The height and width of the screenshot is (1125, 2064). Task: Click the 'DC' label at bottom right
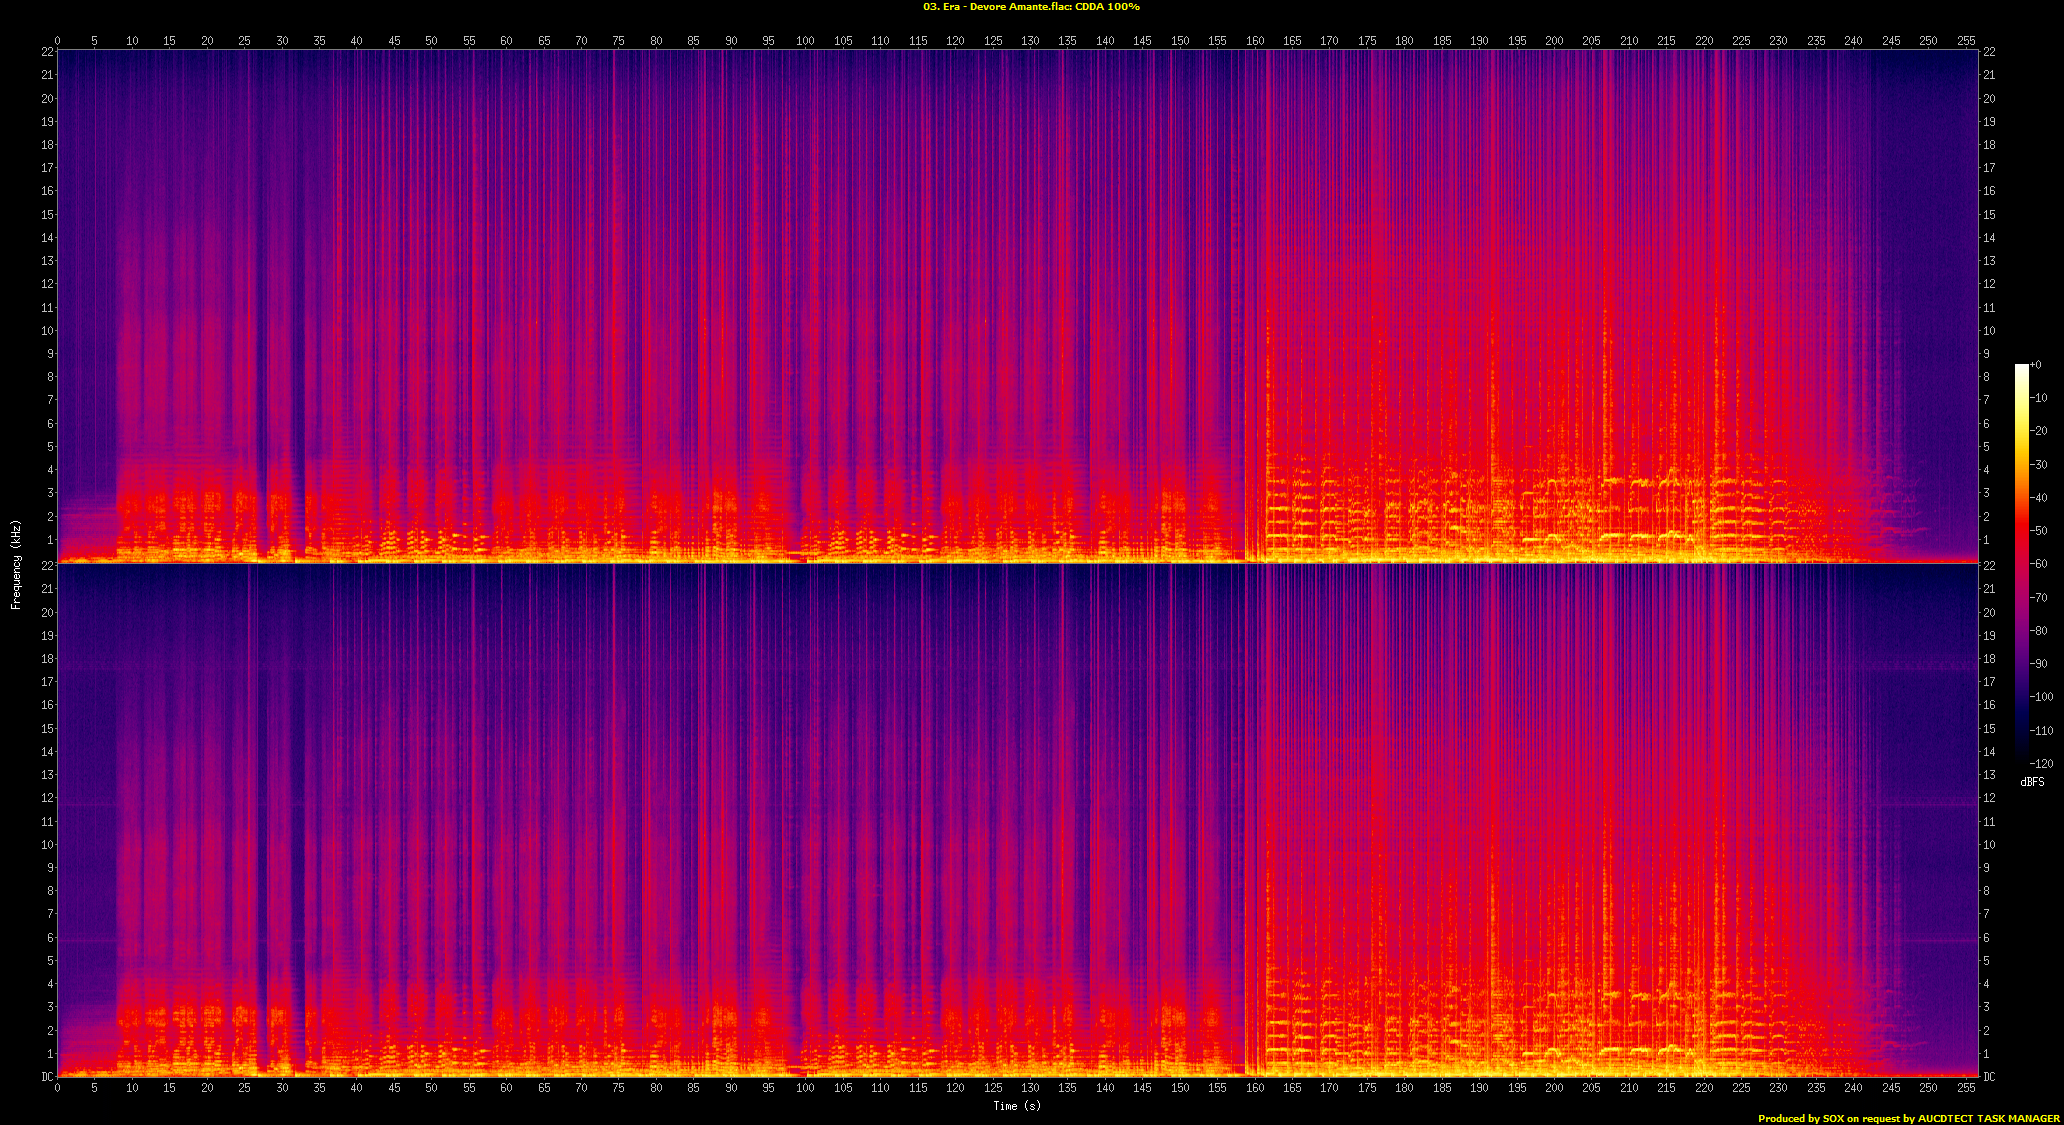[x=1989, y=1077]
